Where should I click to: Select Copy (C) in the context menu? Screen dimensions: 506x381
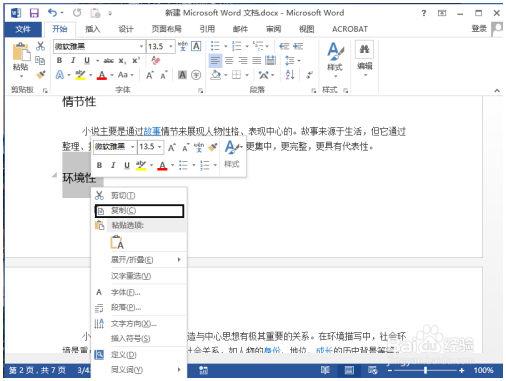[x=139, y=211]
